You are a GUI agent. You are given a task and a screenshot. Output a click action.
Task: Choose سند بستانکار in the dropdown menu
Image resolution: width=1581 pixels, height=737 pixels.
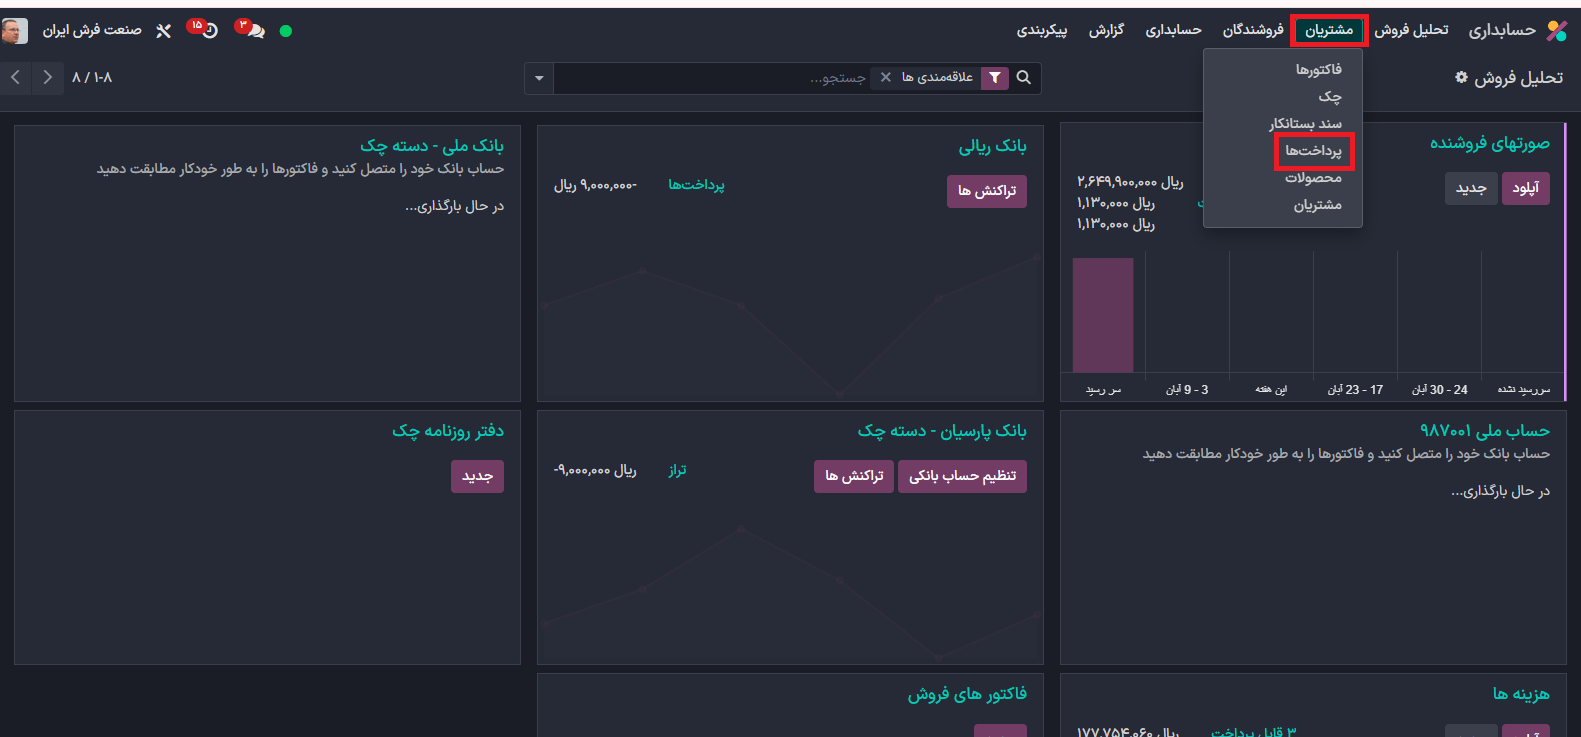click(x=1305, y=124)
